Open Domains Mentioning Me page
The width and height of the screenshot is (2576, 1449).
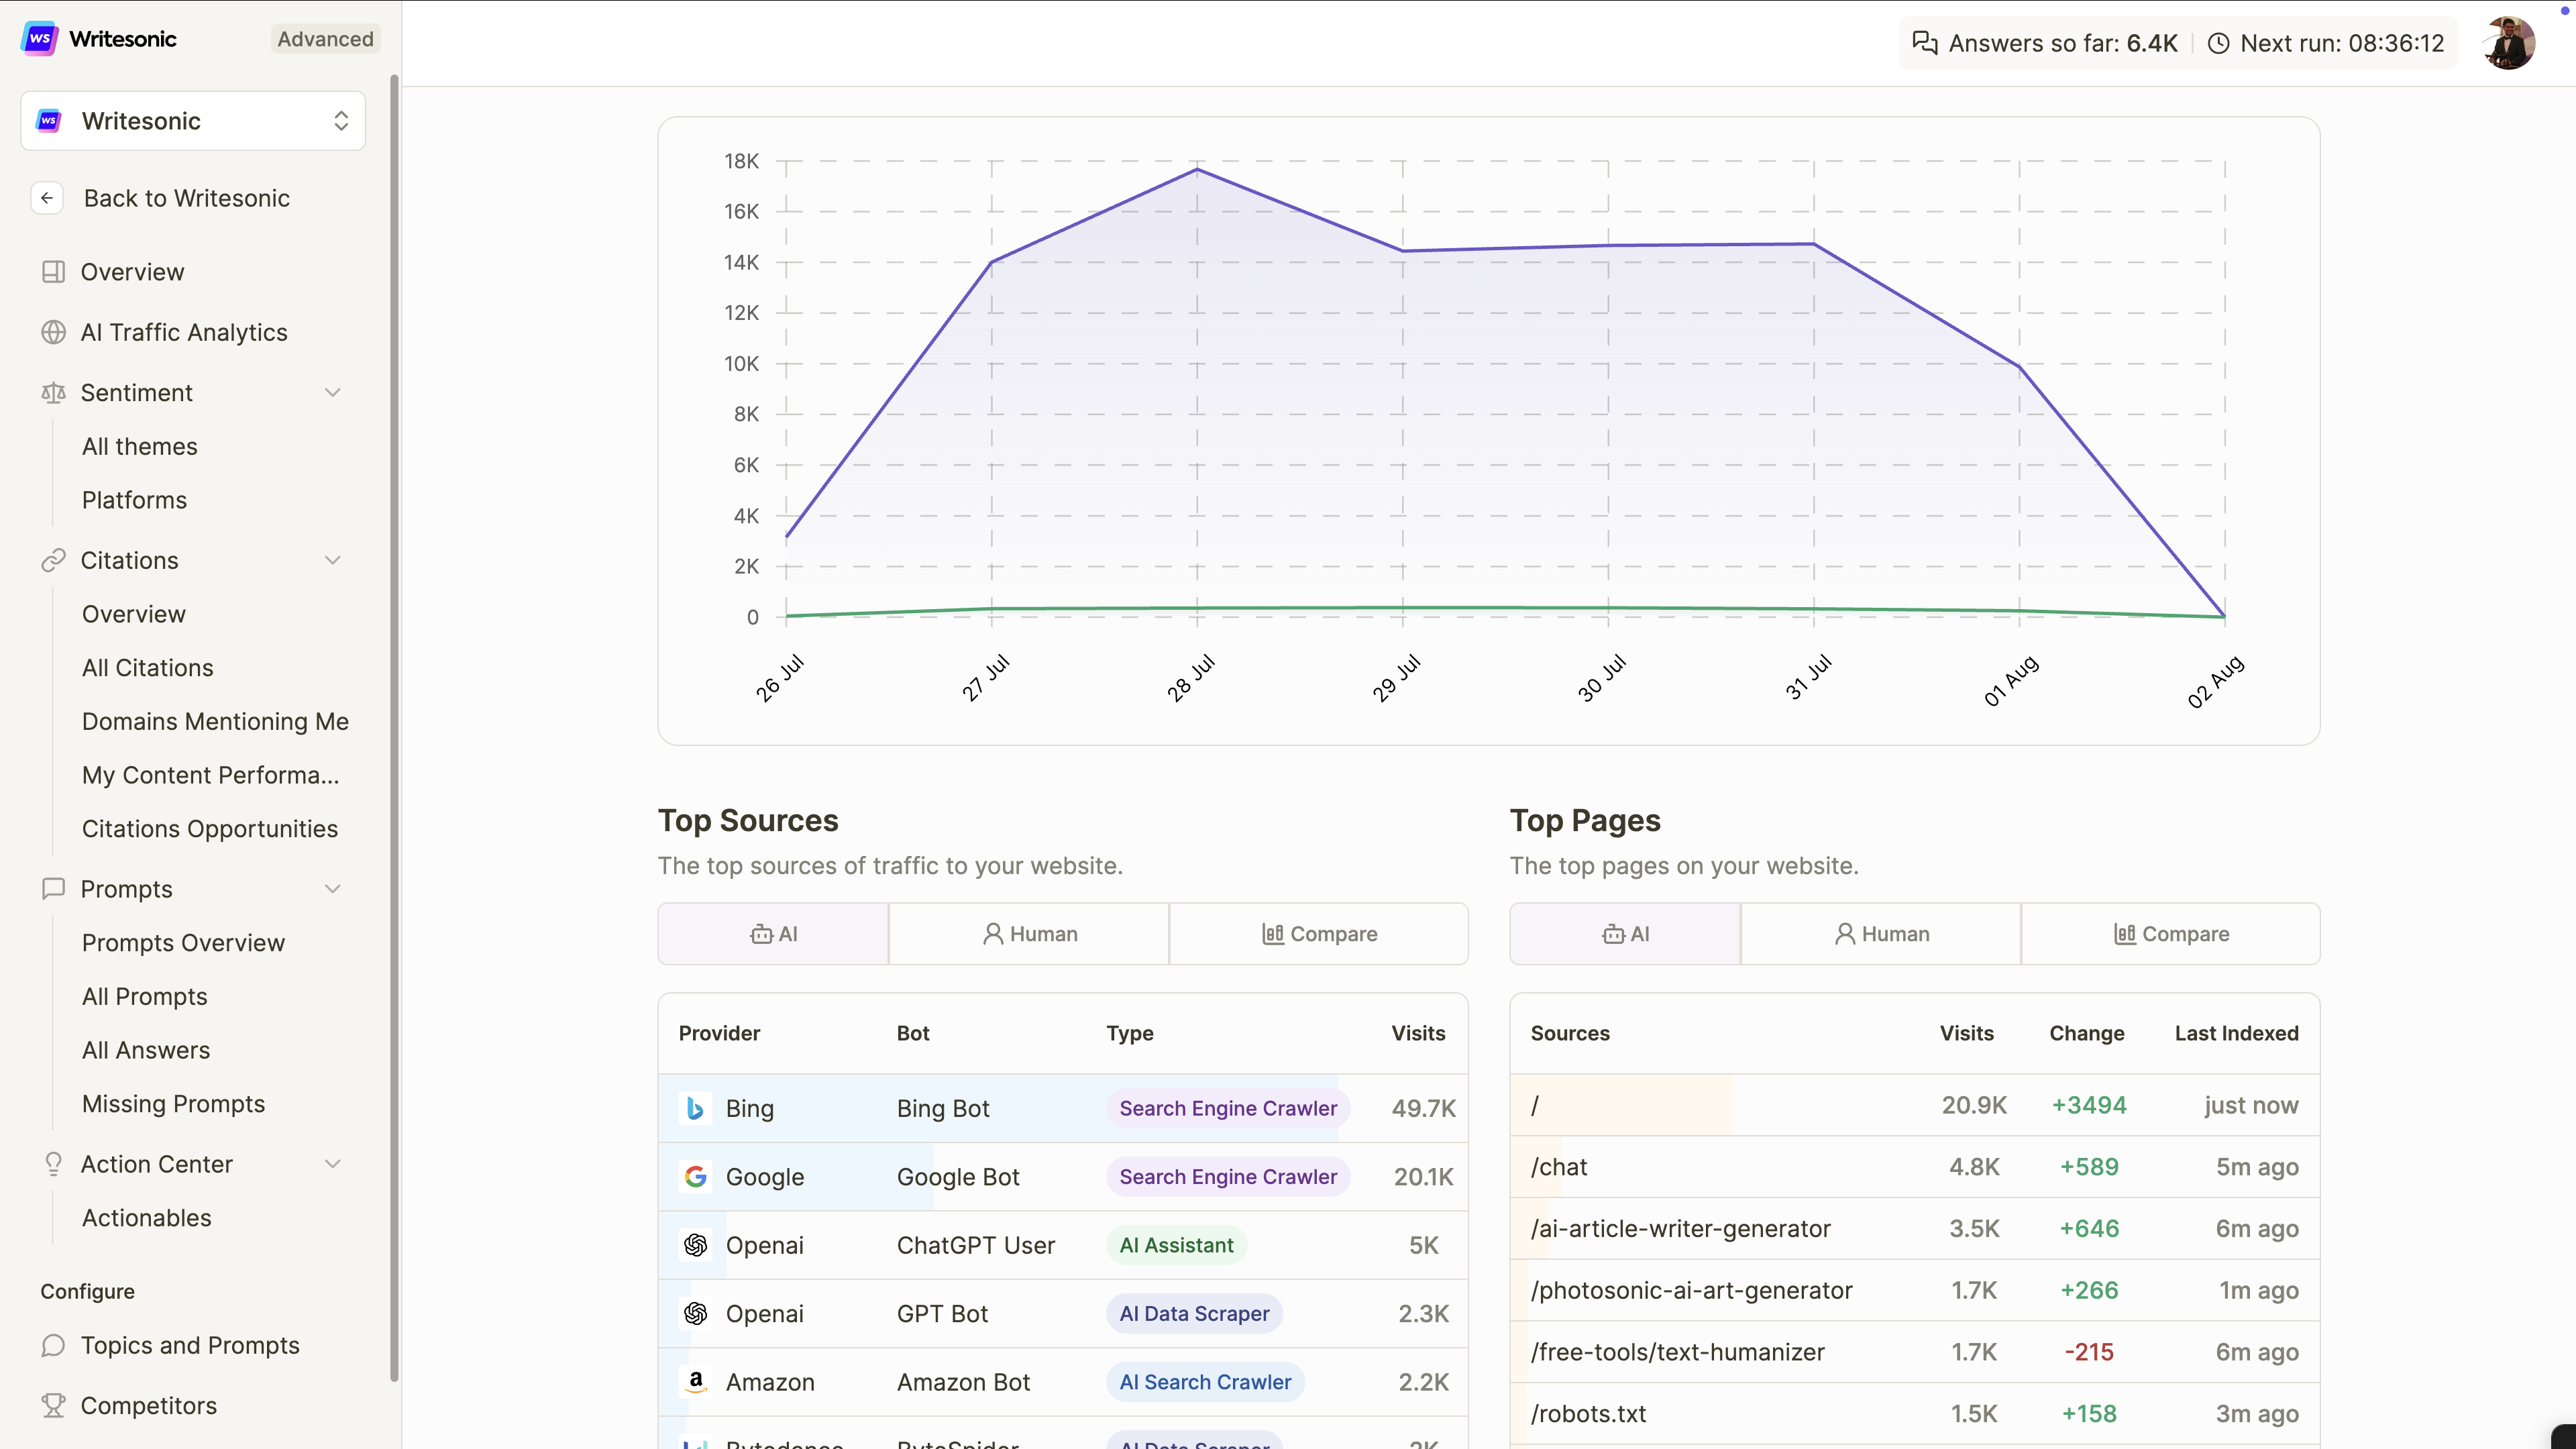tap(215, 721)
